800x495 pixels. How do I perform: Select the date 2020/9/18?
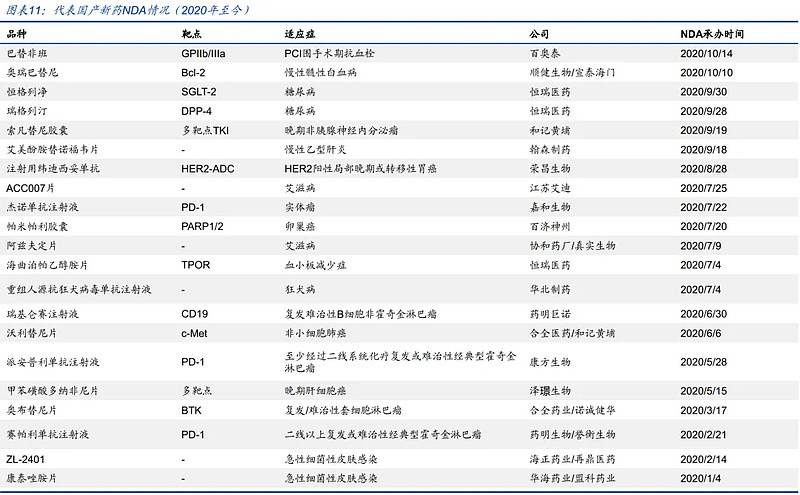(x=704, y=150)
